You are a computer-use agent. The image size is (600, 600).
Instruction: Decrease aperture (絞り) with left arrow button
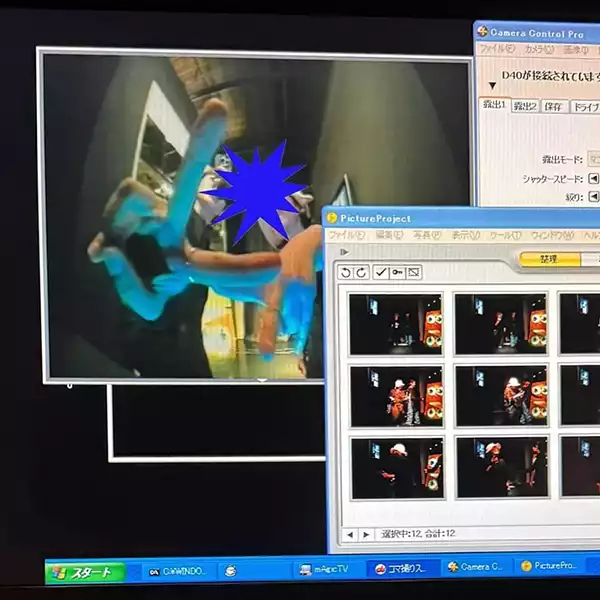[x=593, y=197]
